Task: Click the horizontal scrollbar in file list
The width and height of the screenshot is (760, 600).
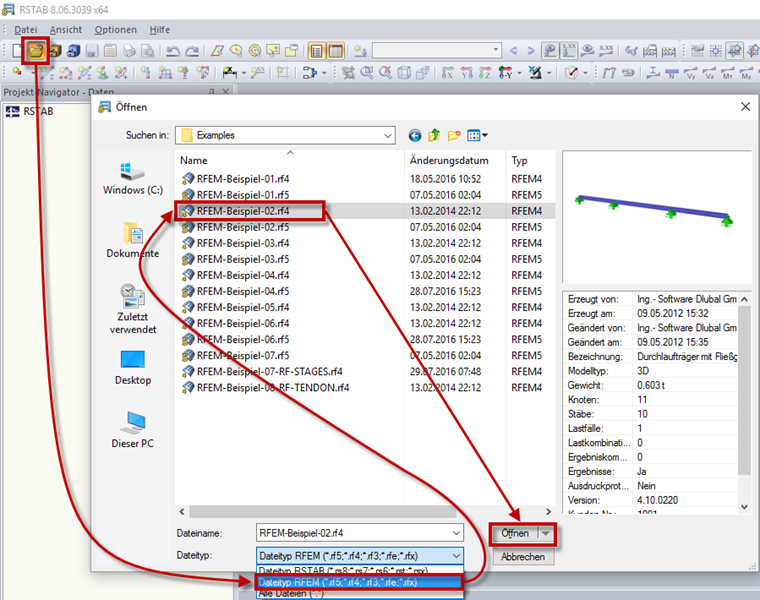Action: click(x=322, y=512)
